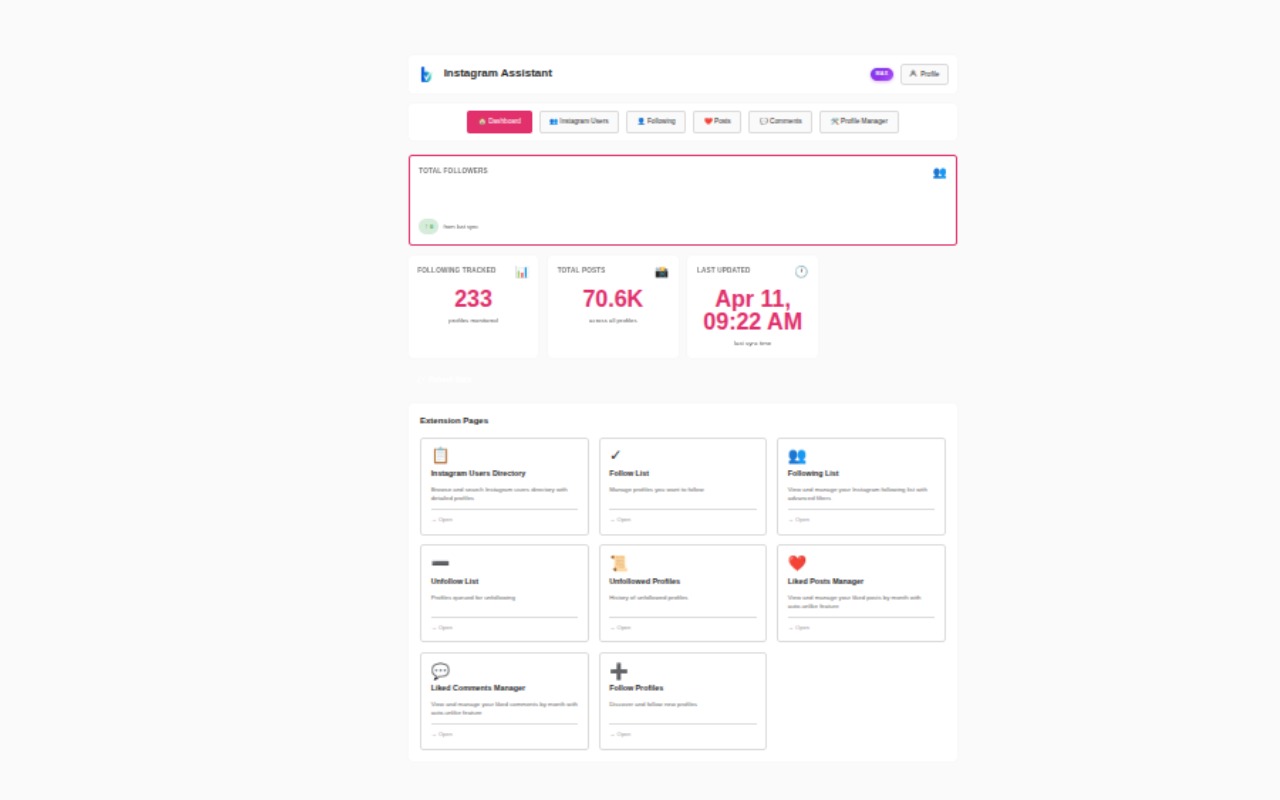Click the Apr 11, 09:22 AM timestamp
Image resolution: width=1280 pixels, height=800 pixels.
[x=752, y=310]
